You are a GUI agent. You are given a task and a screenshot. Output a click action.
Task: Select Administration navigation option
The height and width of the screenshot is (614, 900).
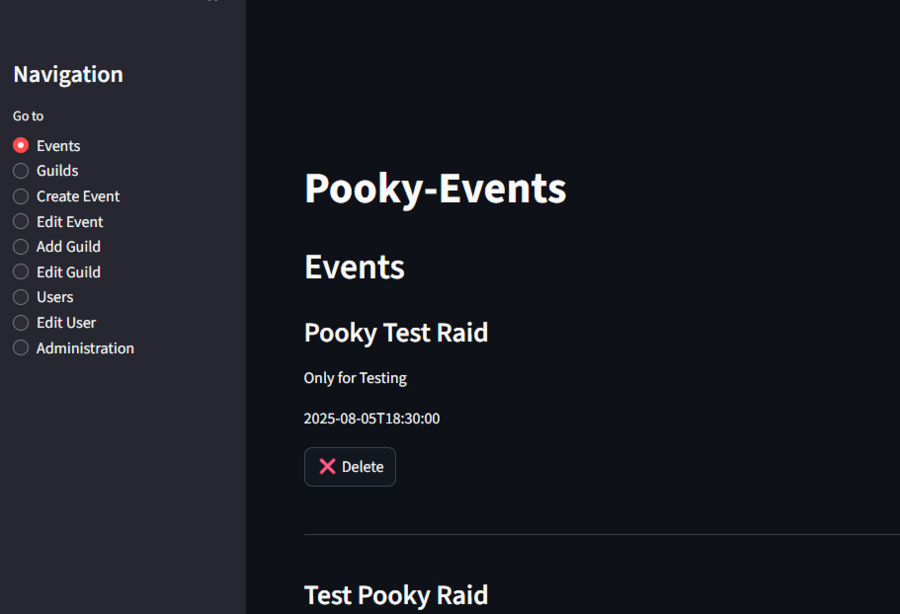pos(20,347)
